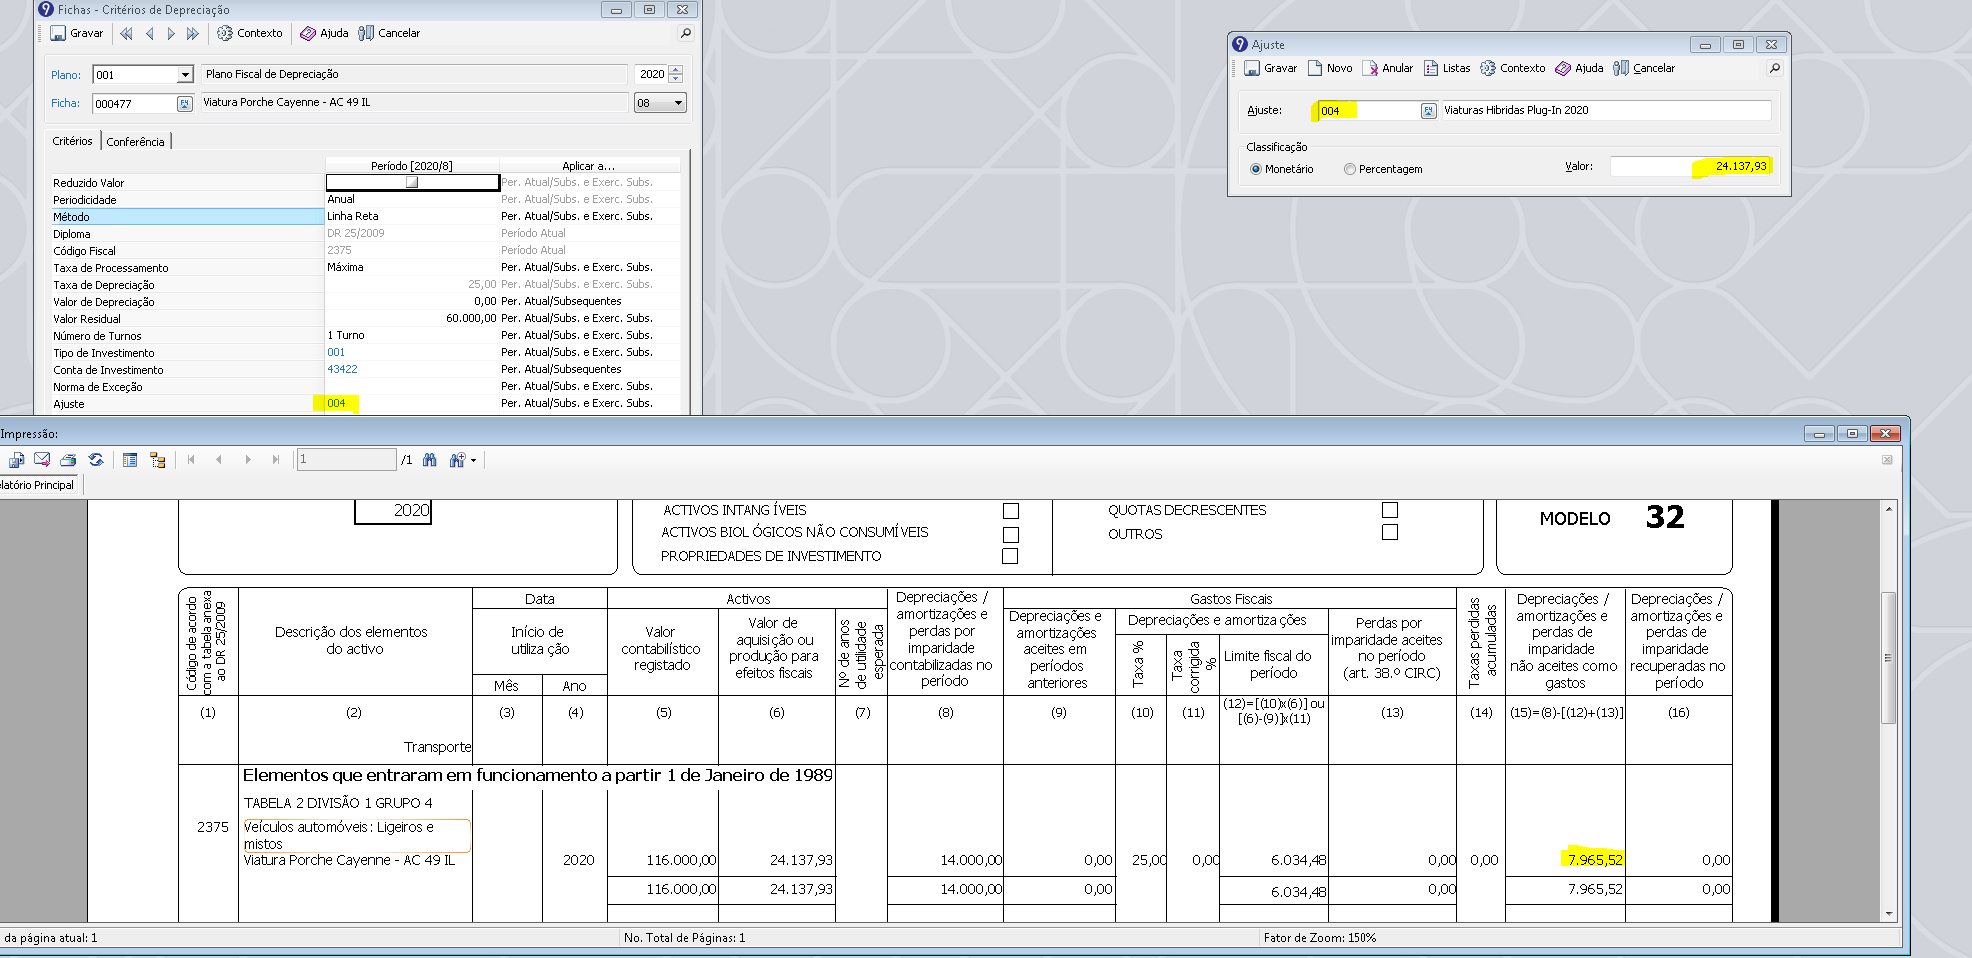Select the Relatório Principal tab
This screenshot has height=958, width=1972.
(38, 485)
